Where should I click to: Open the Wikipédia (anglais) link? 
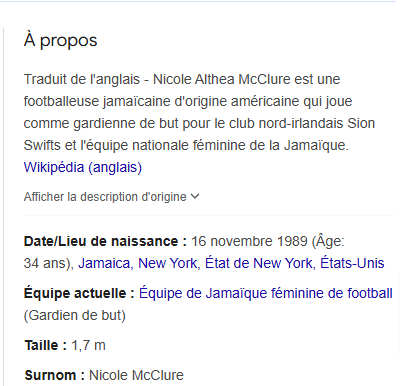83,167
